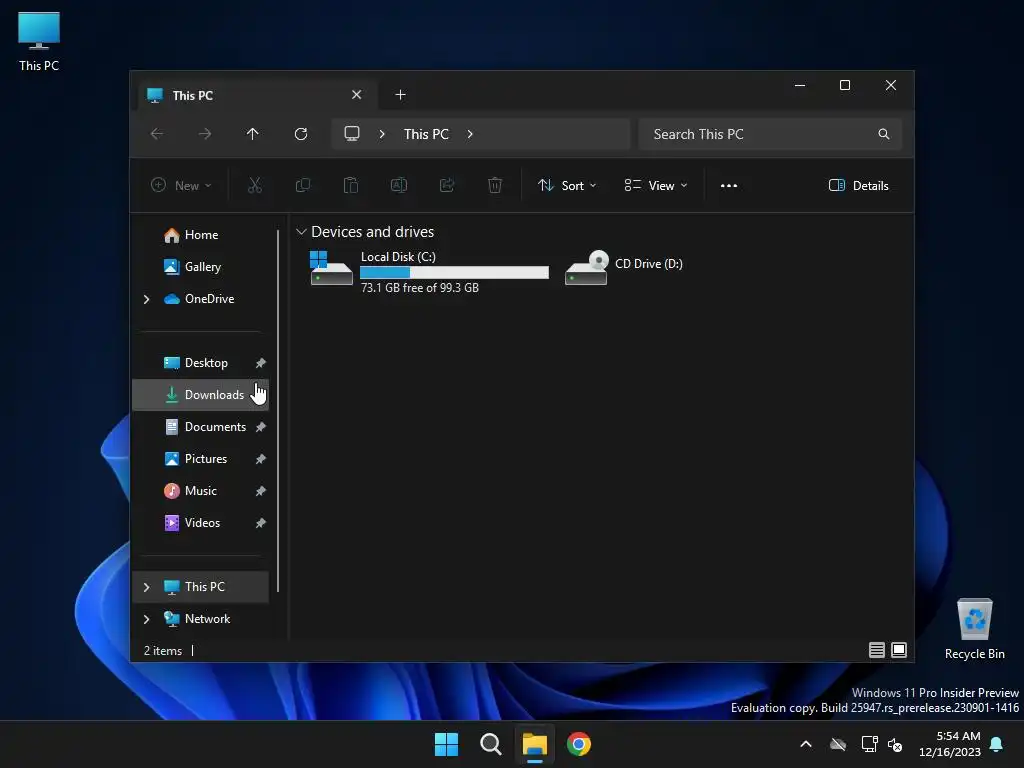
Task: Click the Copy icon in toolbar
Action: pos(303,185)
